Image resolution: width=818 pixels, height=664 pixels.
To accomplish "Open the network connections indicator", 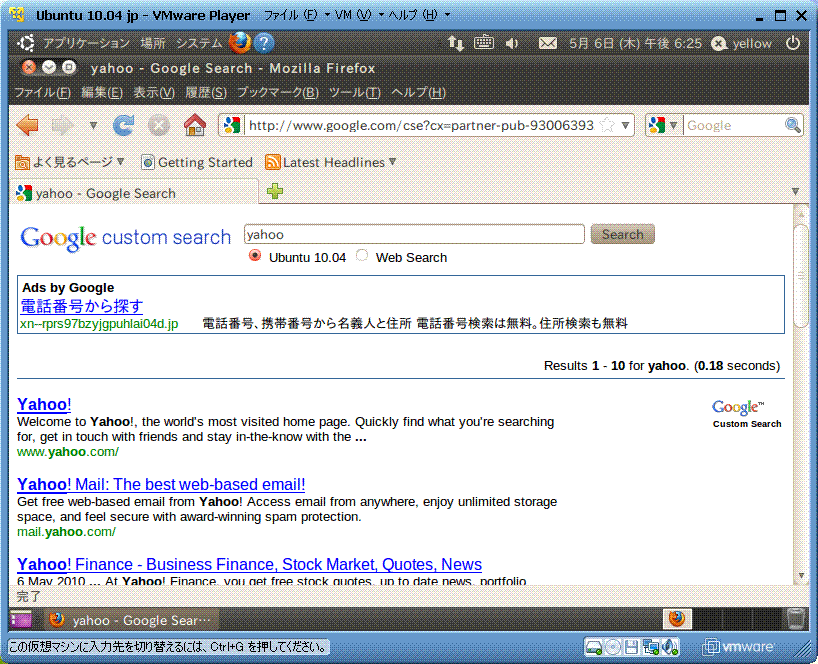I will [x=455, y=43].
